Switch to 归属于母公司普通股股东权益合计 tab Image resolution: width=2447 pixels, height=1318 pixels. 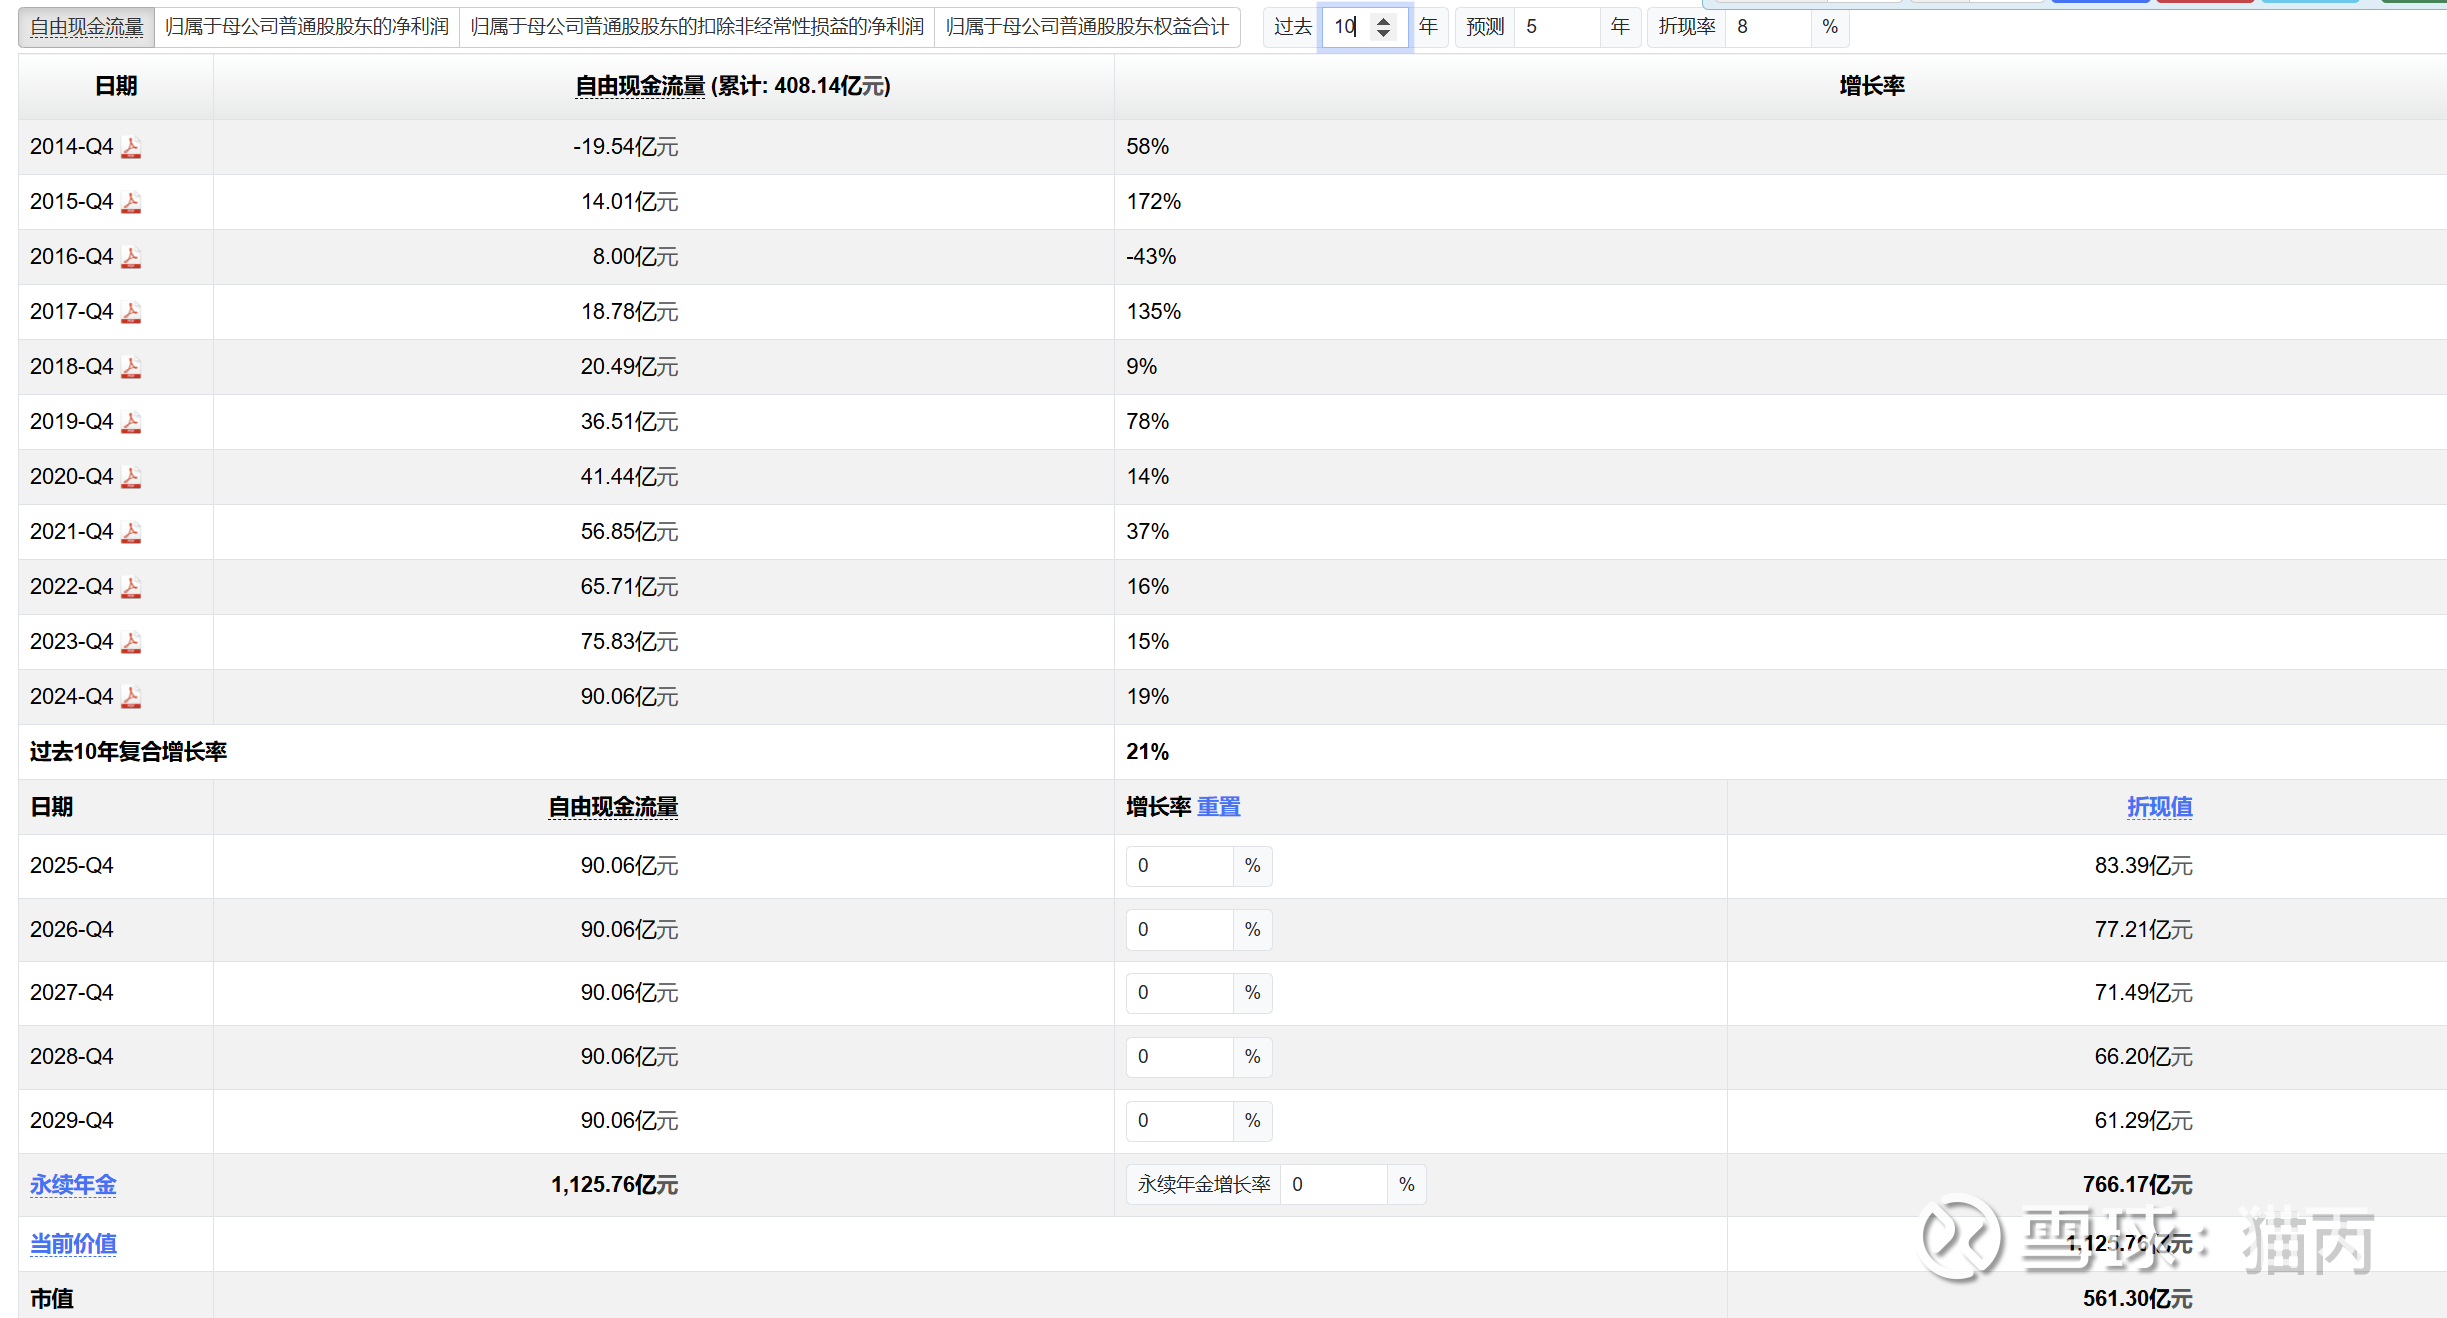pos(1086,27)
